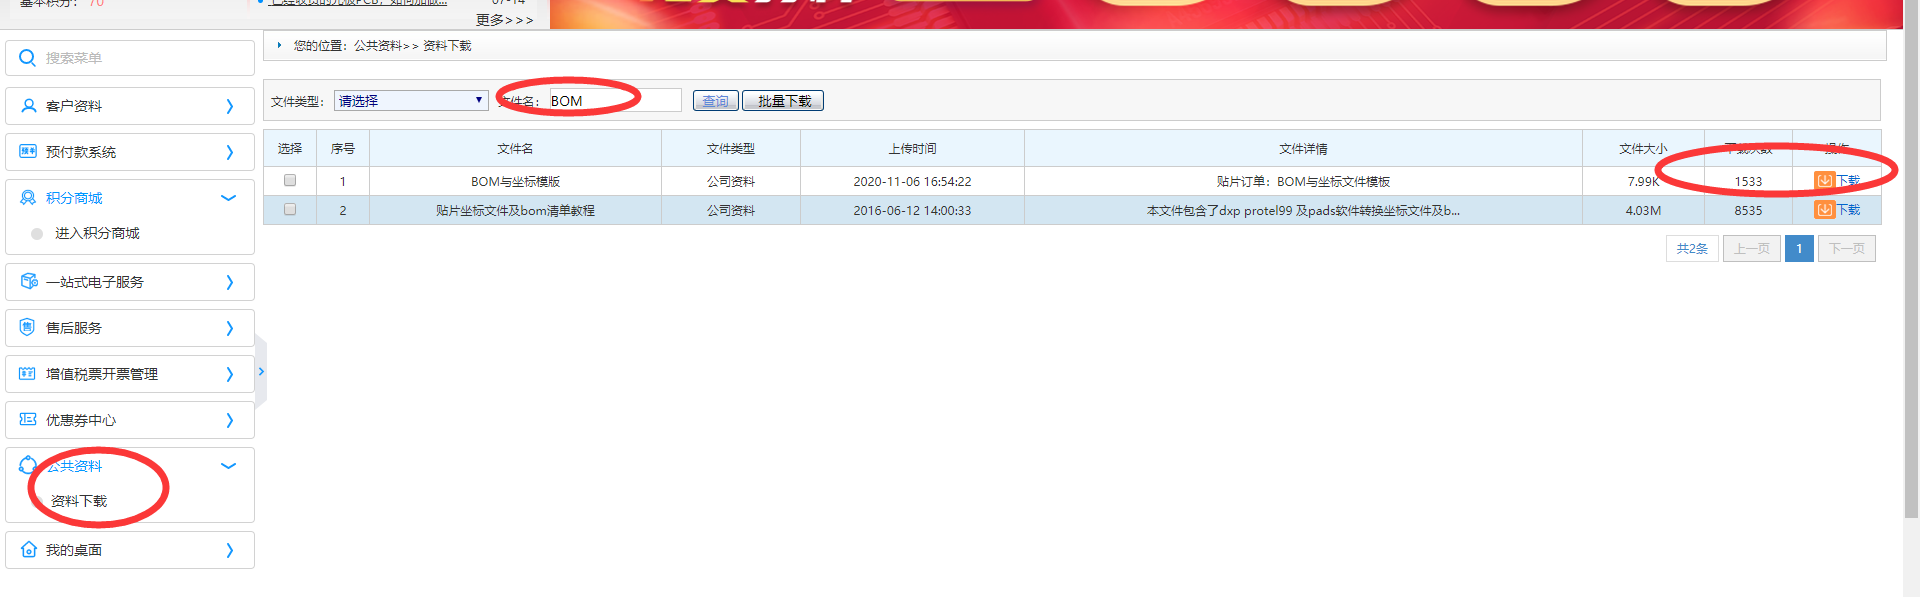Check the box for BOM与坐标模版 row

coord(290,181)
